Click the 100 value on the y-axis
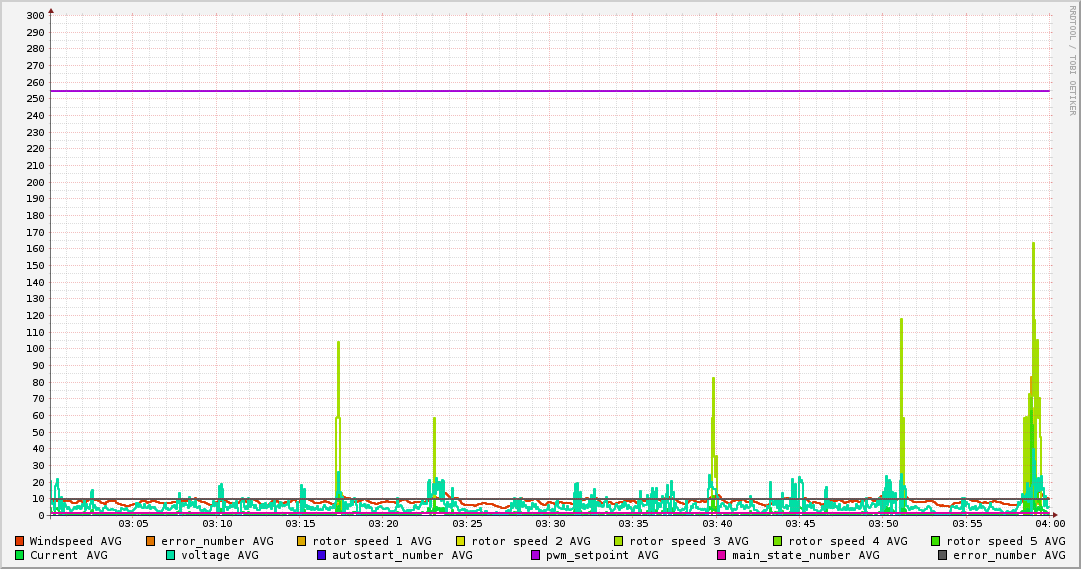This screenshot has height=569, width=1081. tap(34, 349)
